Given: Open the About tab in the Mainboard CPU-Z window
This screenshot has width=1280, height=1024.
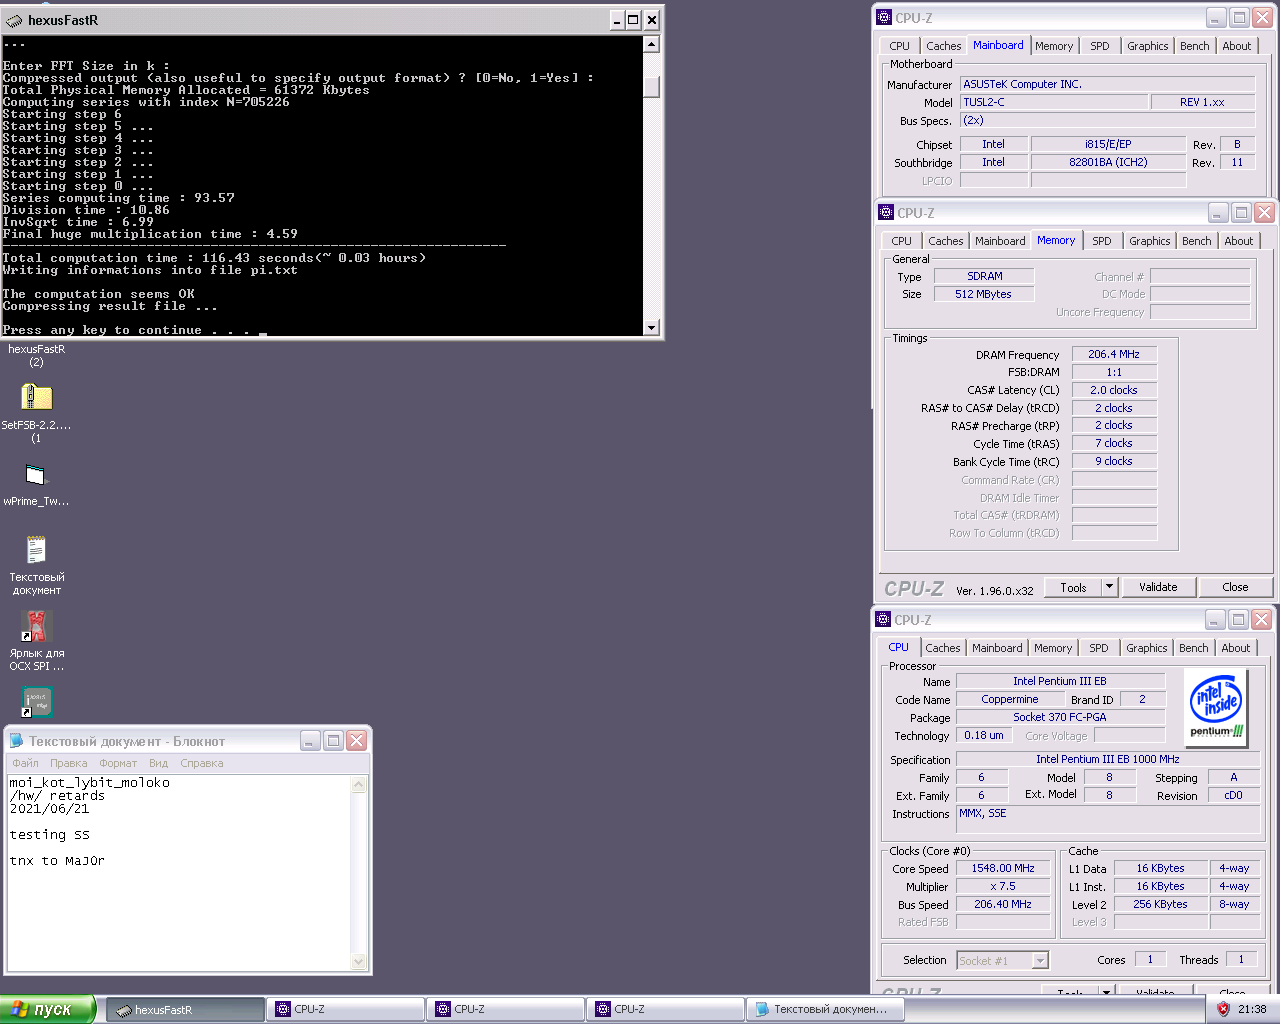Looking at the screenshot, I should pos(1237,46).
